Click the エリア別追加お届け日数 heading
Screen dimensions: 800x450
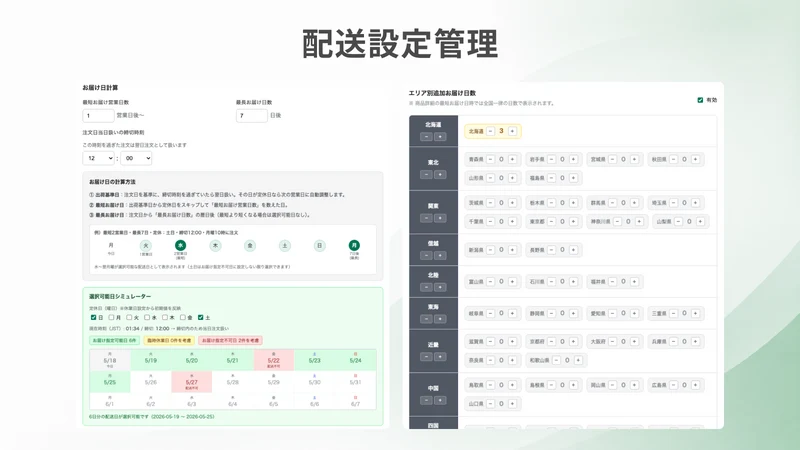click(x=442, y=93)
